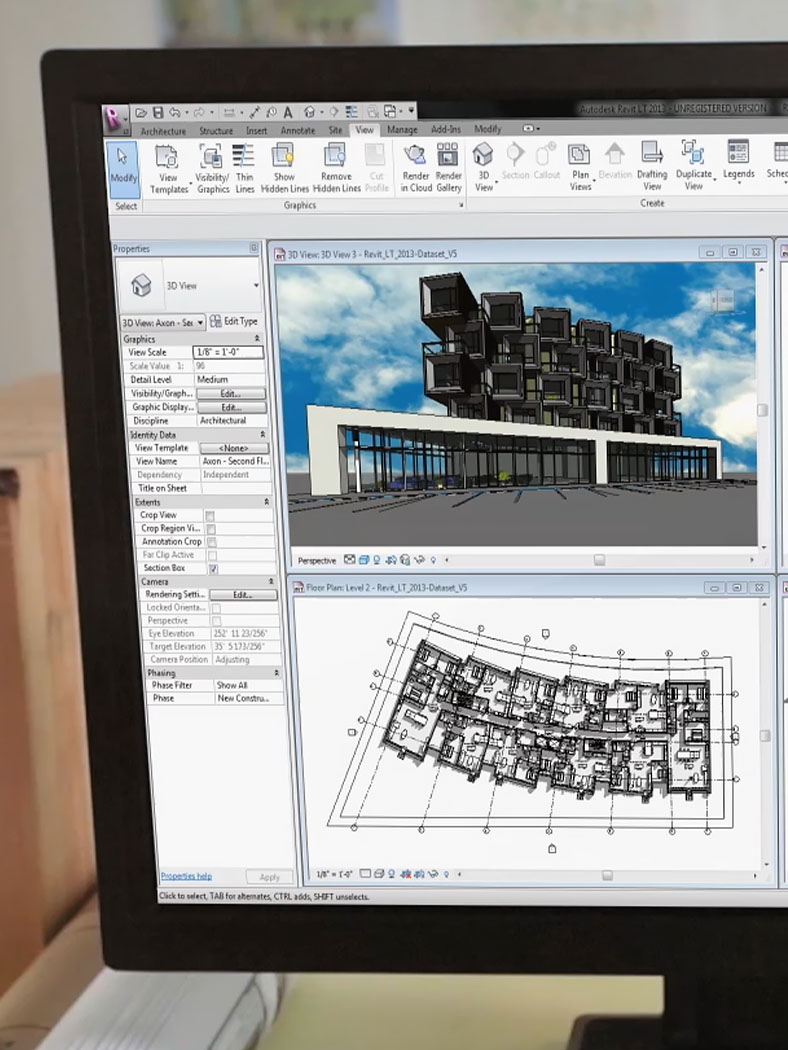Open Graphics panel dialog launcher arrow
This screenshot has width=788, height=1050.
461,205
